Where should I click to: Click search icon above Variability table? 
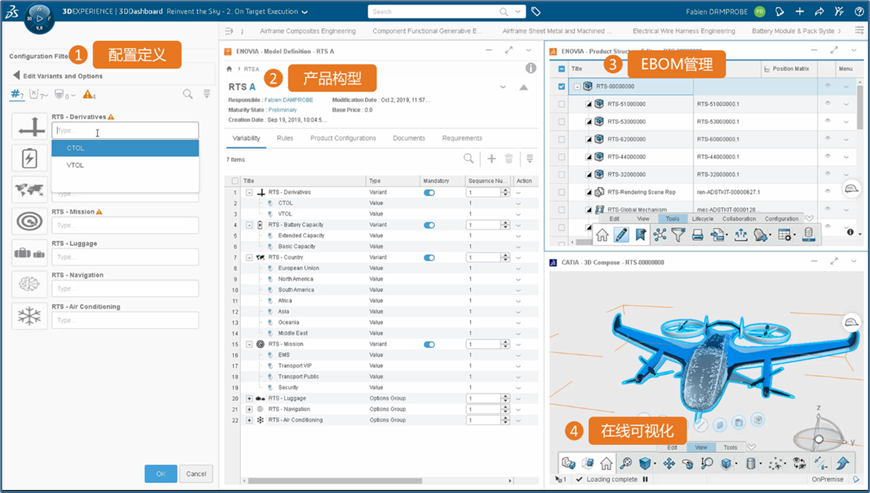pyautogui.click(x=468, y=159)
